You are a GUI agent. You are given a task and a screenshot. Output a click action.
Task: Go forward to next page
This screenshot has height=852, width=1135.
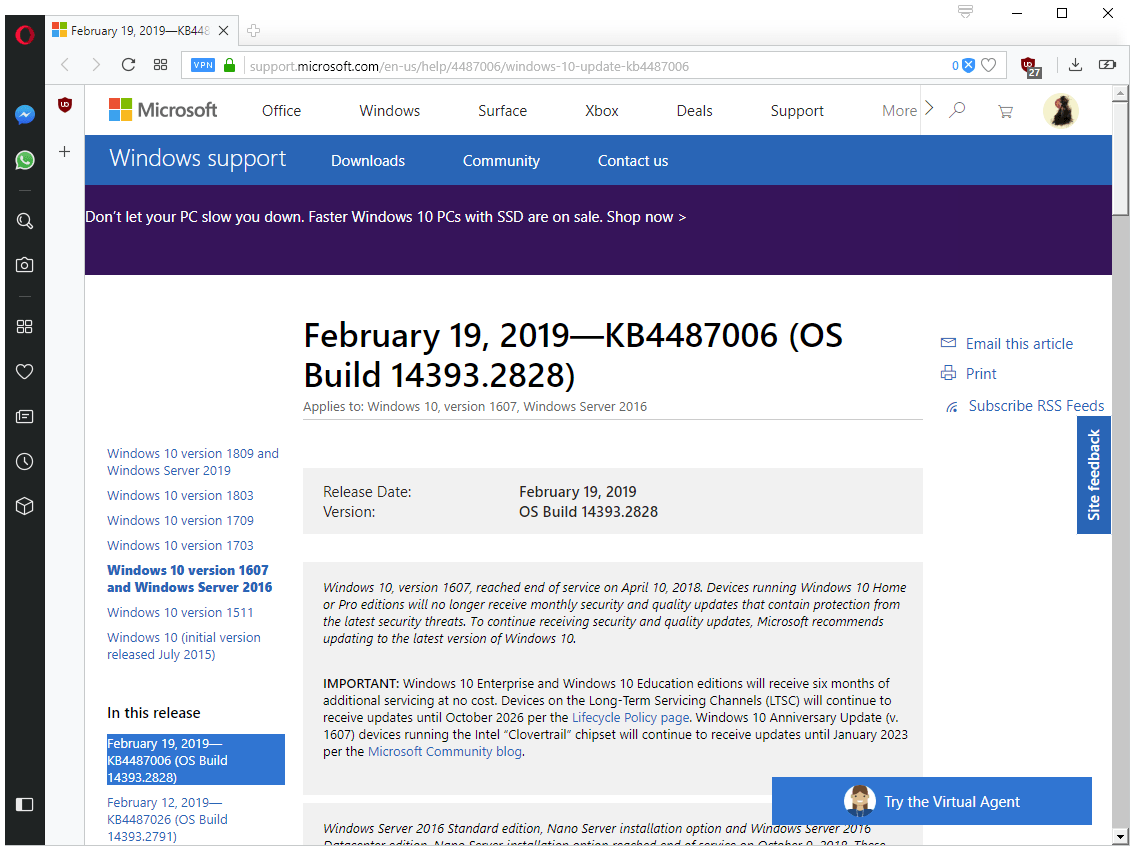point(96,65)
